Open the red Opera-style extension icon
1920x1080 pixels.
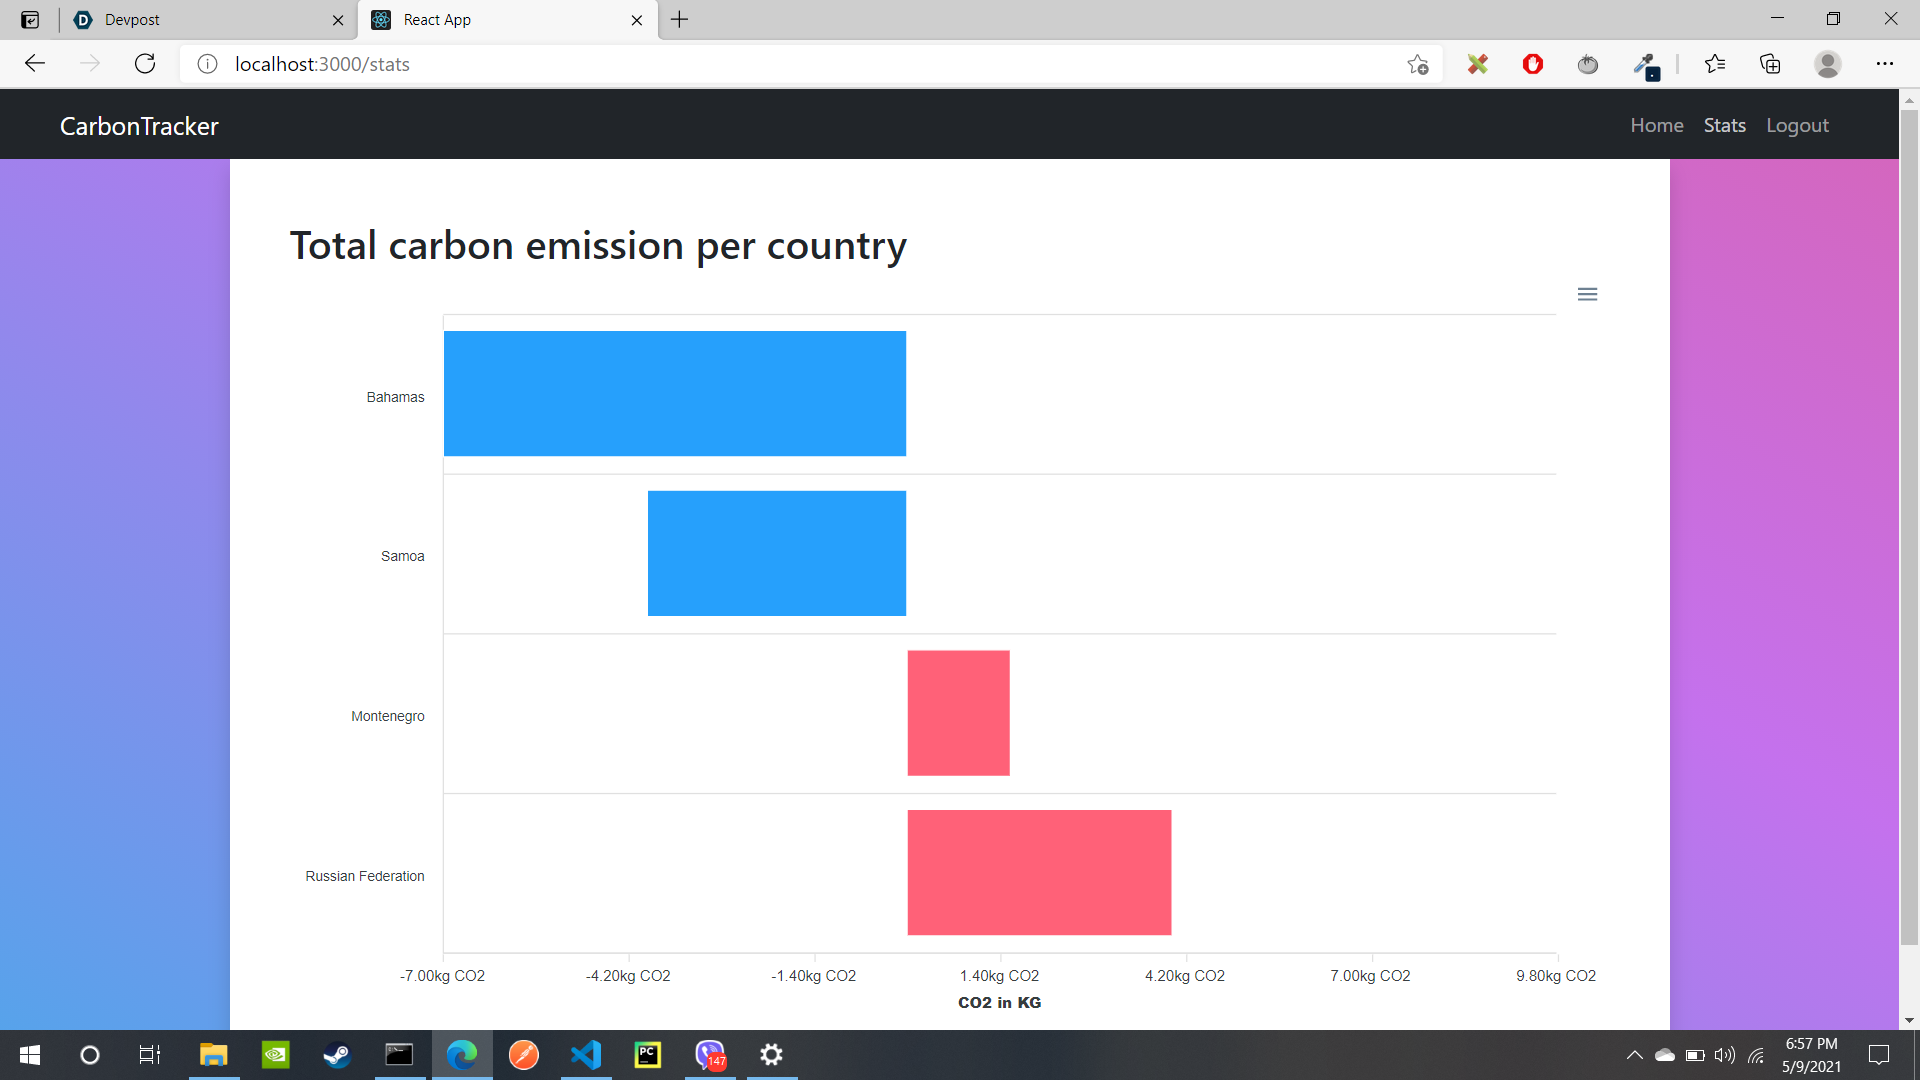pyautogui.click(x=1532, y=64)
